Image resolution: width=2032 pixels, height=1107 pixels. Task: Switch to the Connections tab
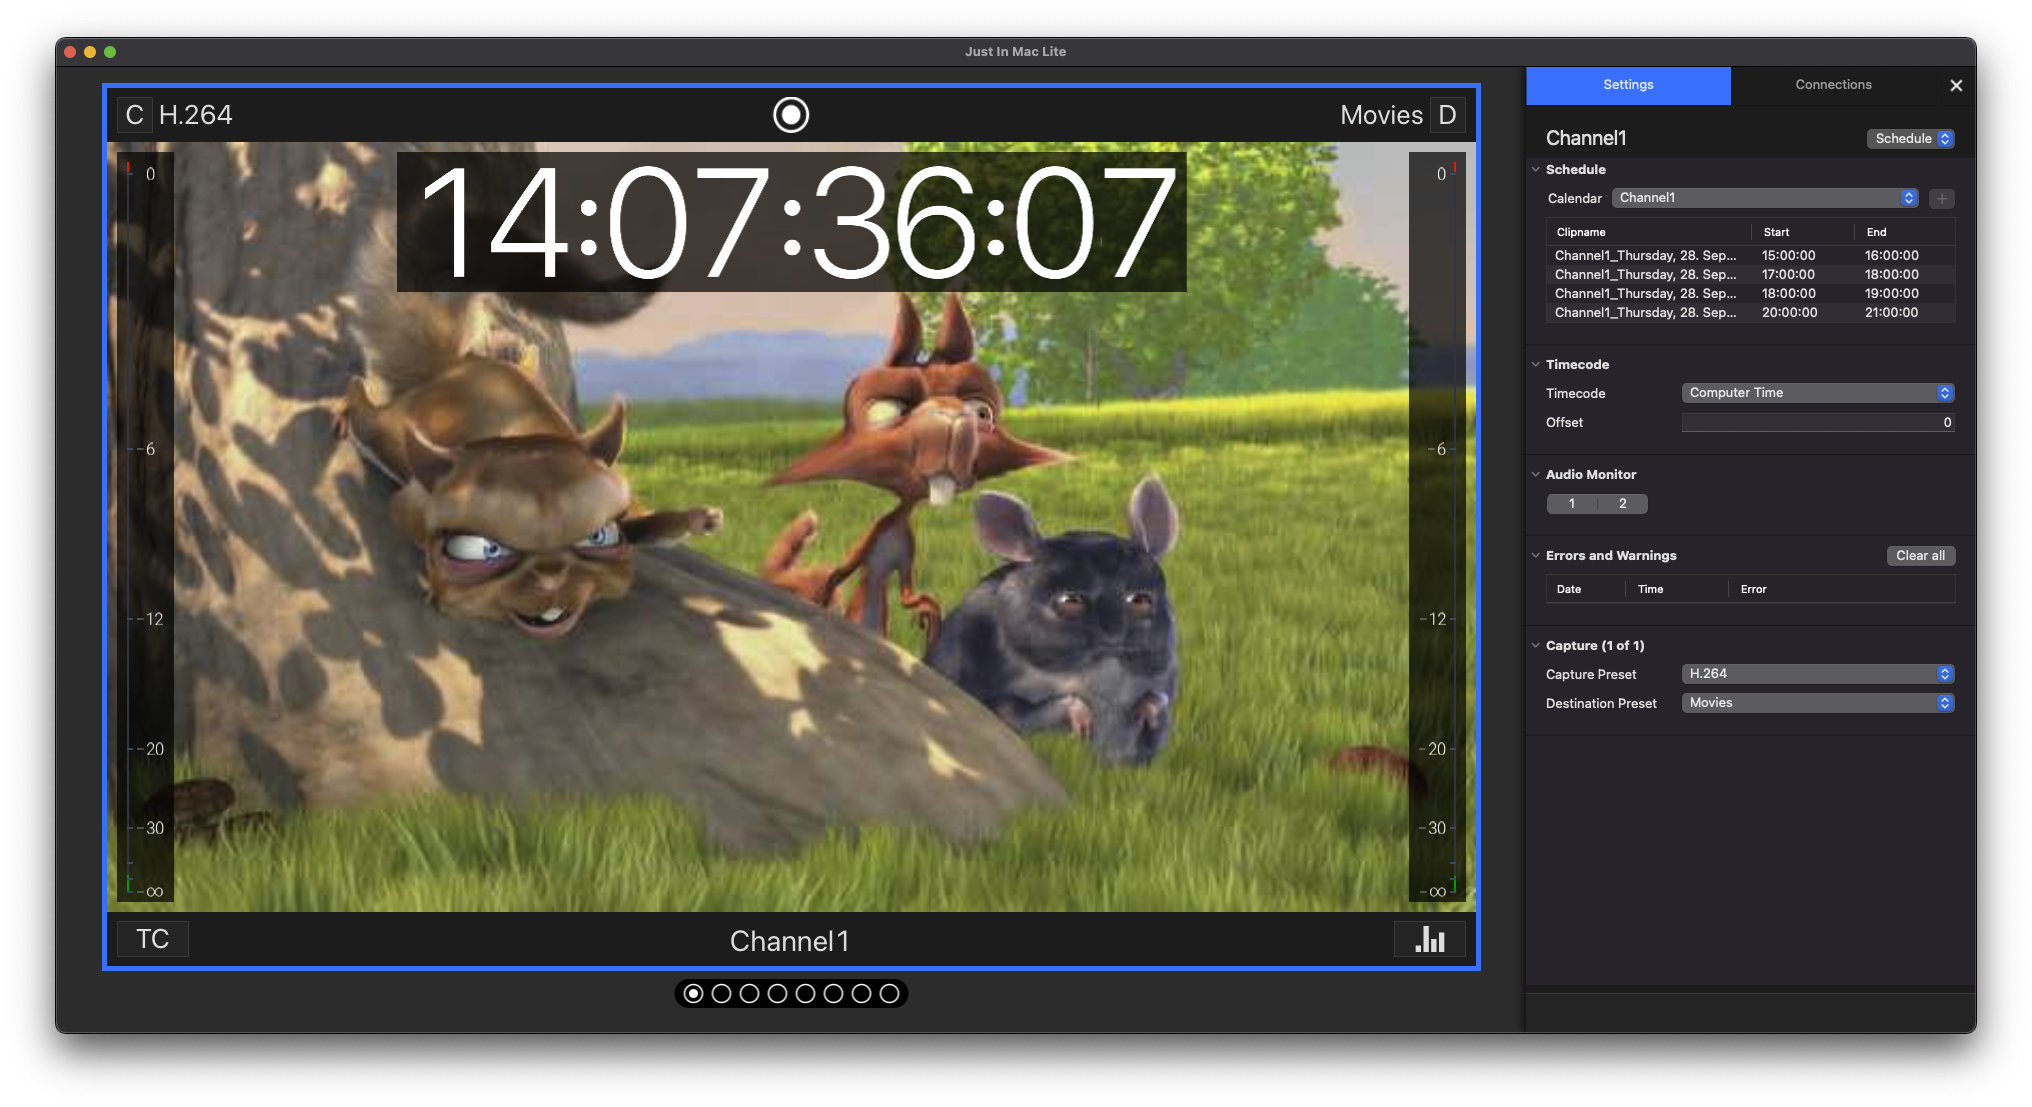coord(1832,85)
